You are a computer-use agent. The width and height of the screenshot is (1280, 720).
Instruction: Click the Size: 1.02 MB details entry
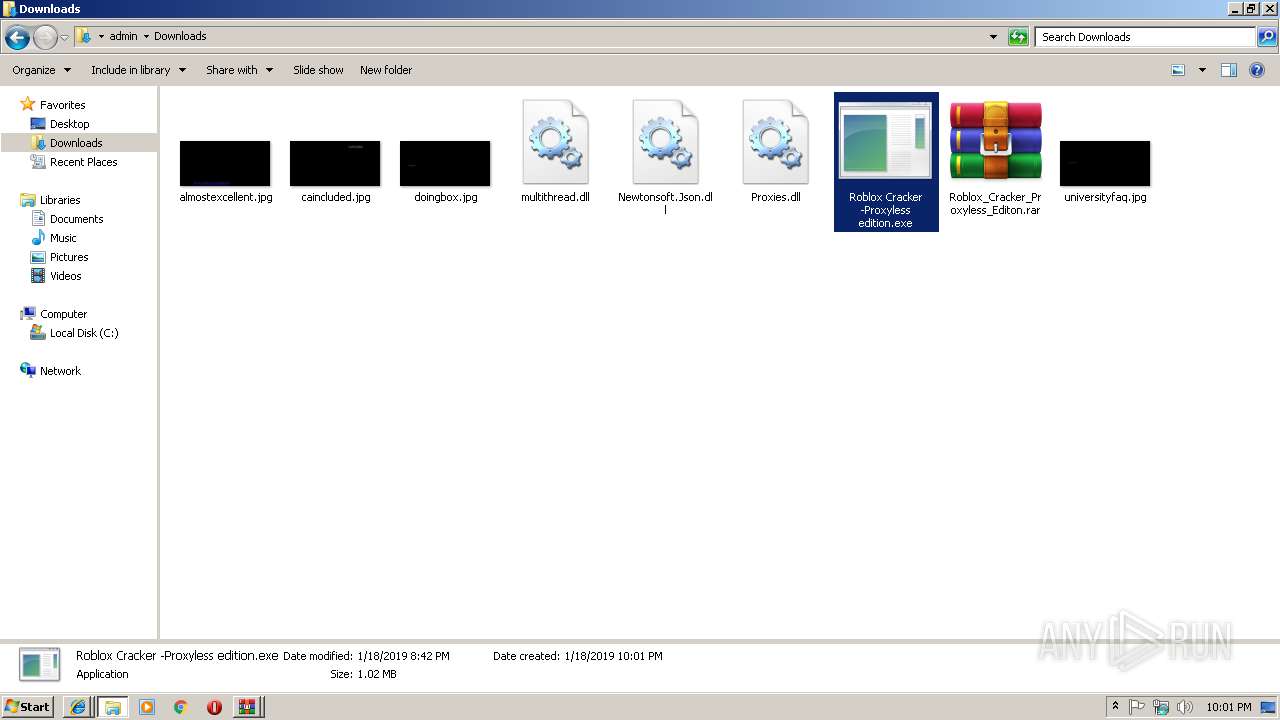tap(363, 674)
